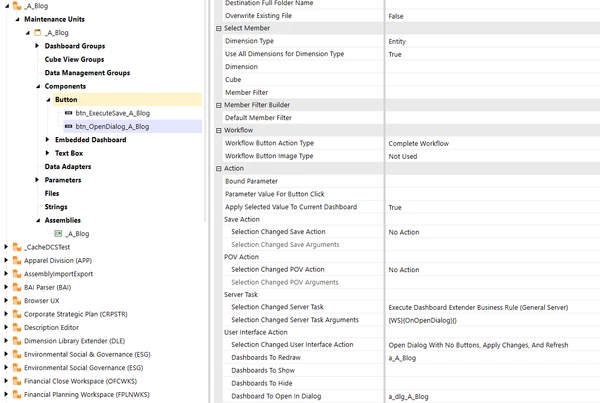Click the Destination Full Folder Name label

[x=269, y=3]
